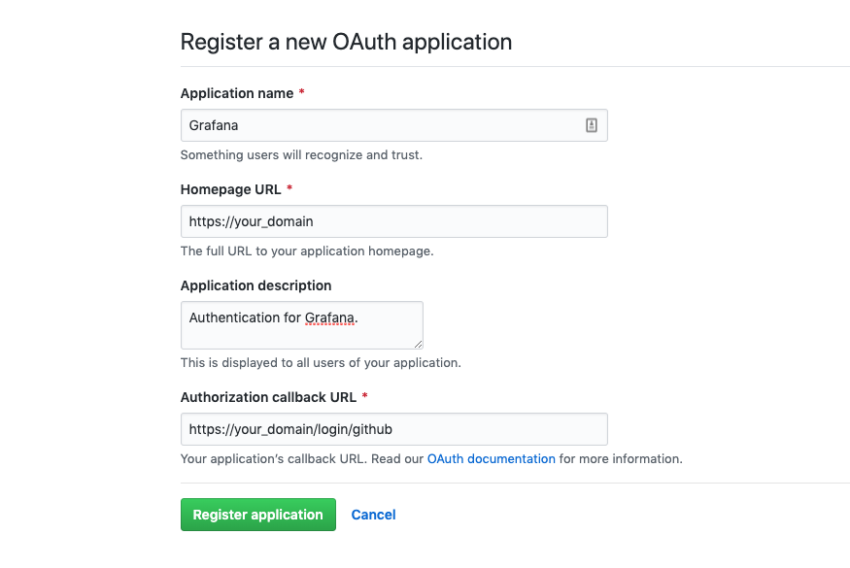This screenshot has height=568, width=850.
Task: Cancel the OAuth application registration
Action: [x=374, y=514]
